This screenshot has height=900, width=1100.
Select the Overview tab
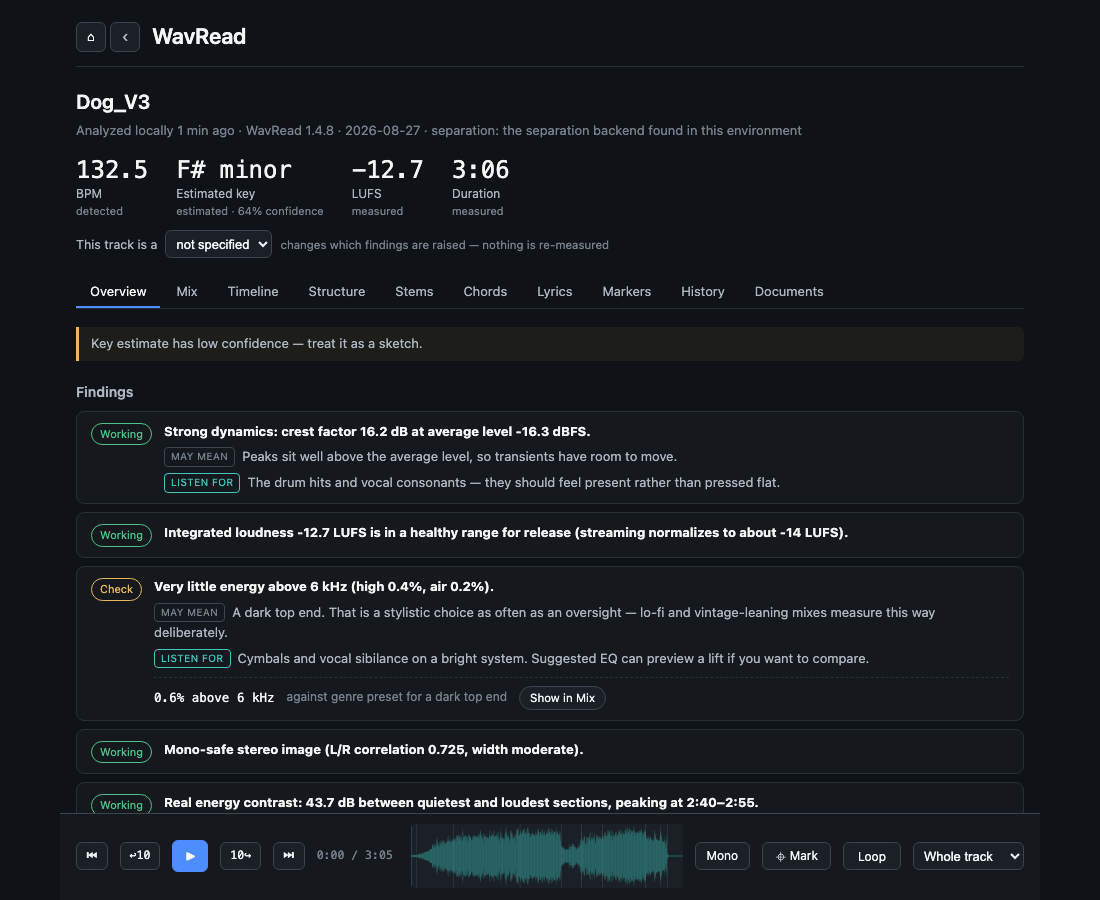tap(118, 292)
